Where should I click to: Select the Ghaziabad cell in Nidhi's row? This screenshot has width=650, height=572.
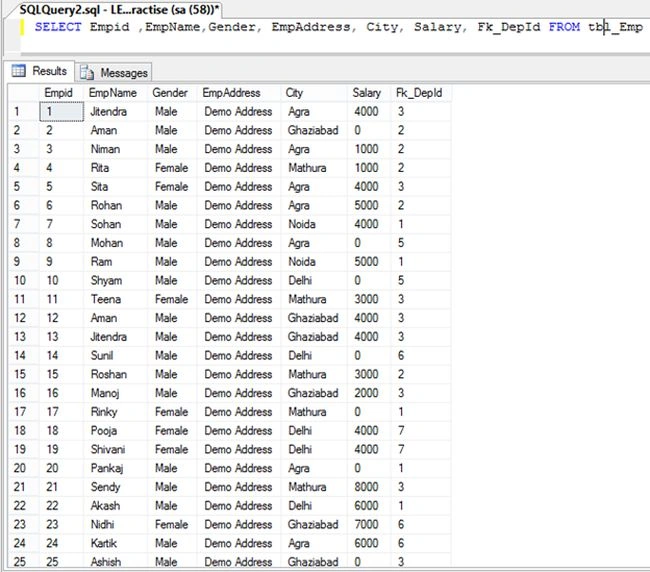pos(313,524)
